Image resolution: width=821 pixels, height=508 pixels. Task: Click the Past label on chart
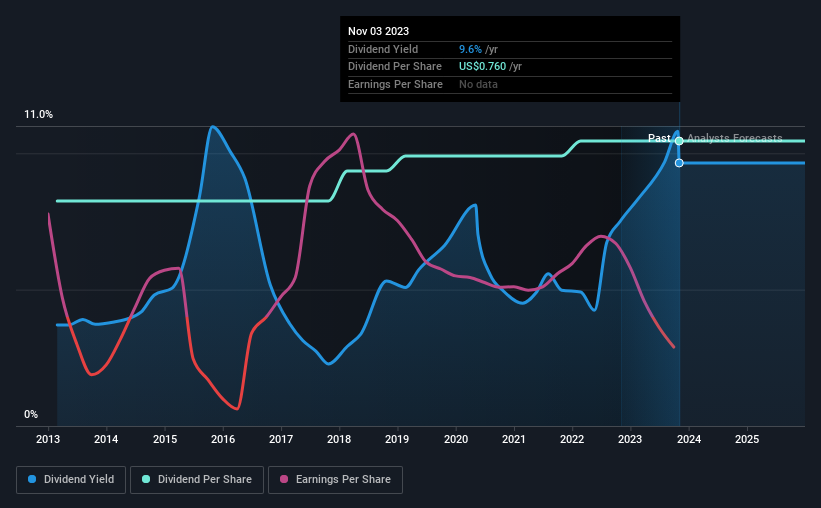tap(659, 138)
